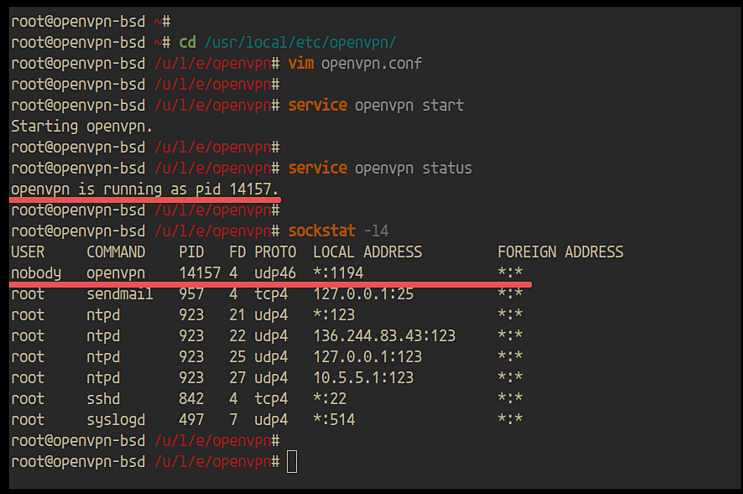
Task: Click the 10.5.5.1:123 address
Action: coord(363,378)
